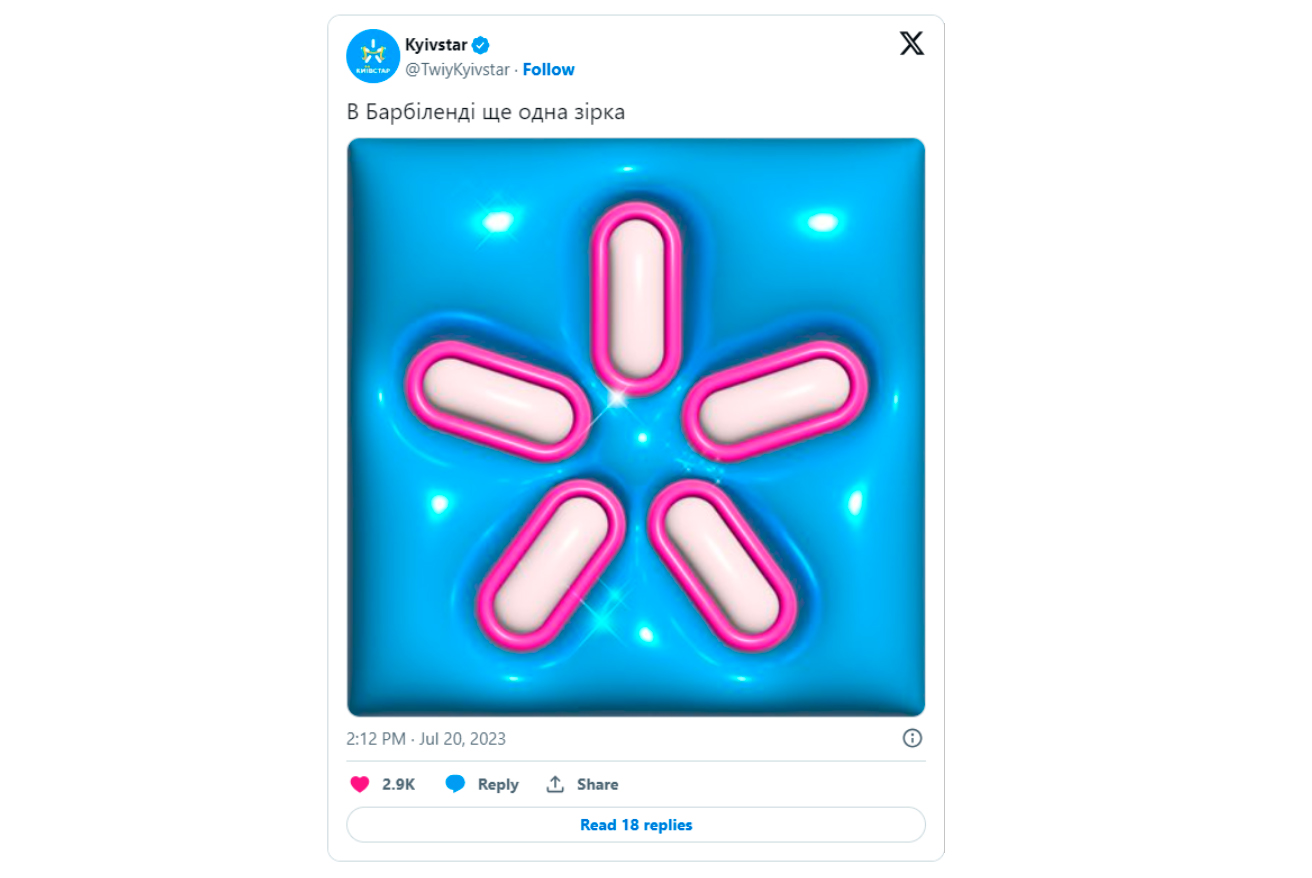Screen dimensions: 1312x878
Task: Like the tweet with heart icon
Action: [360, 784]
